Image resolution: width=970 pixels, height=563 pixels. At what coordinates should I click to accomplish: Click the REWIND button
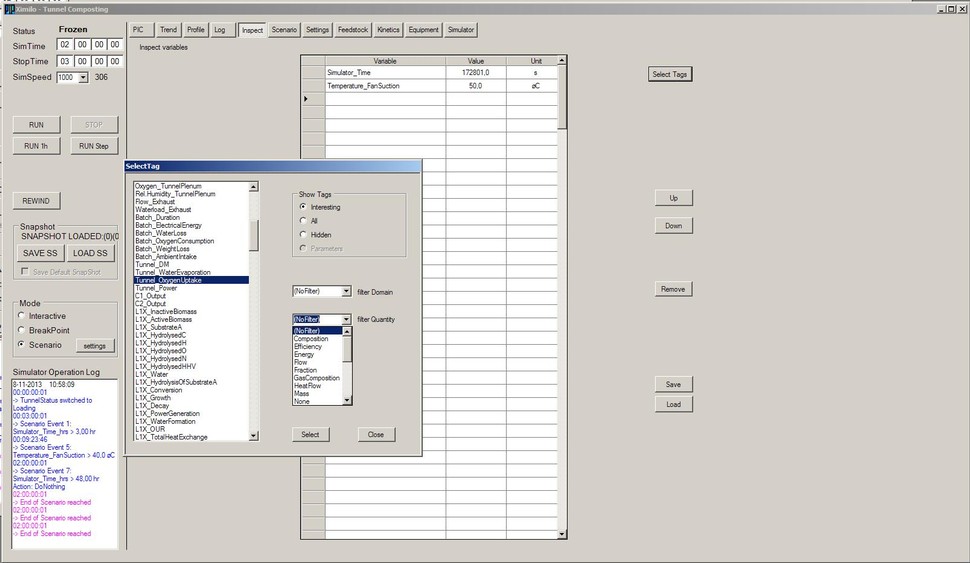click(36, 201)
